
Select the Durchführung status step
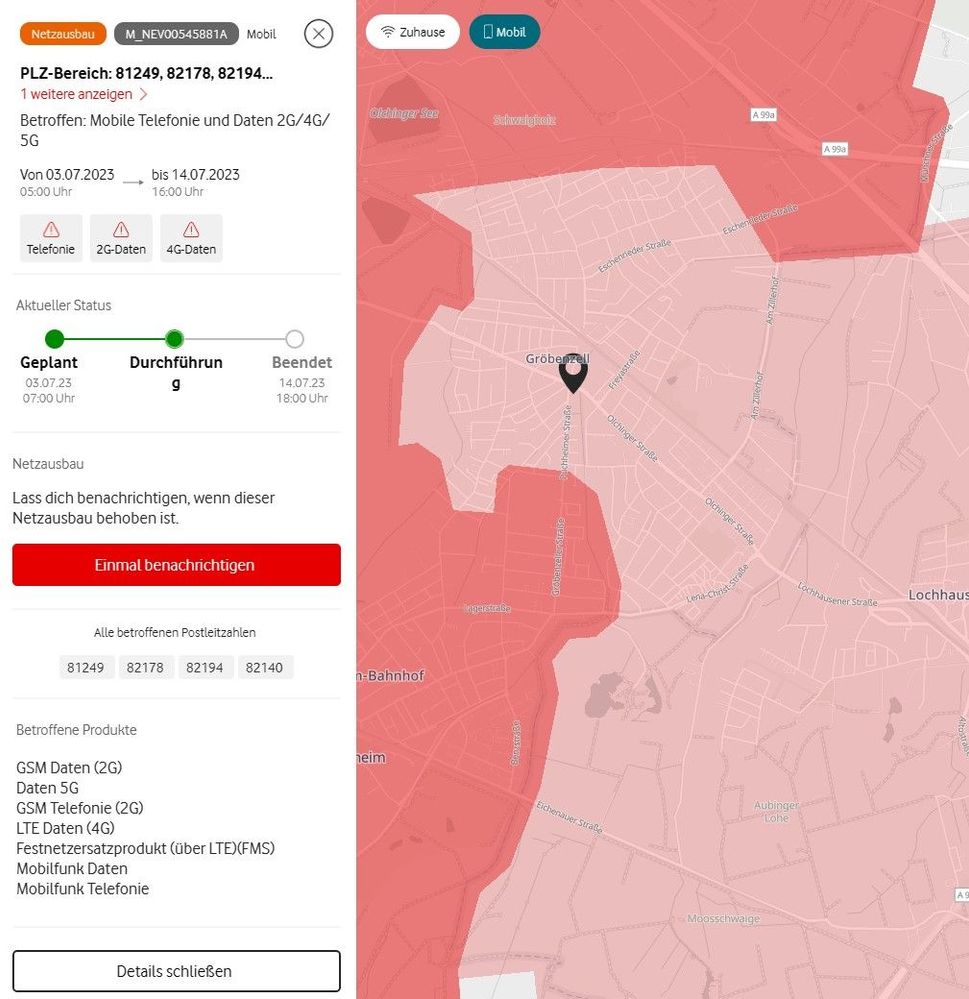(x=175, y=339)
